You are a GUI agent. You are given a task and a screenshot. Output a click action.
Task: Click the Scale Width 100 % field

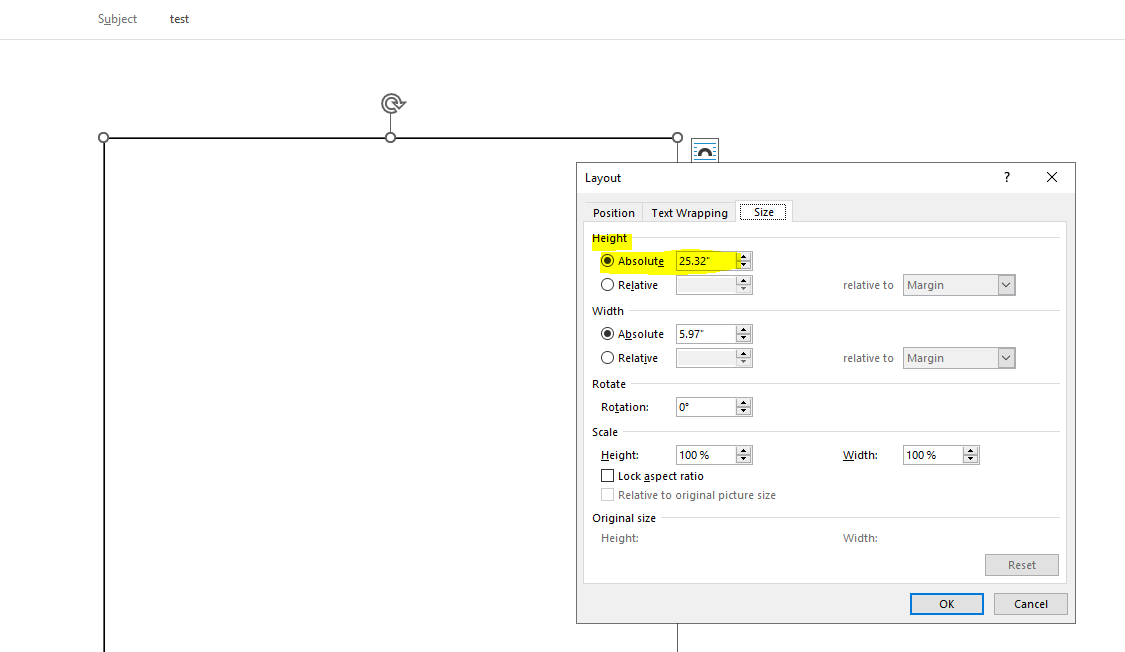pos(933,455)
